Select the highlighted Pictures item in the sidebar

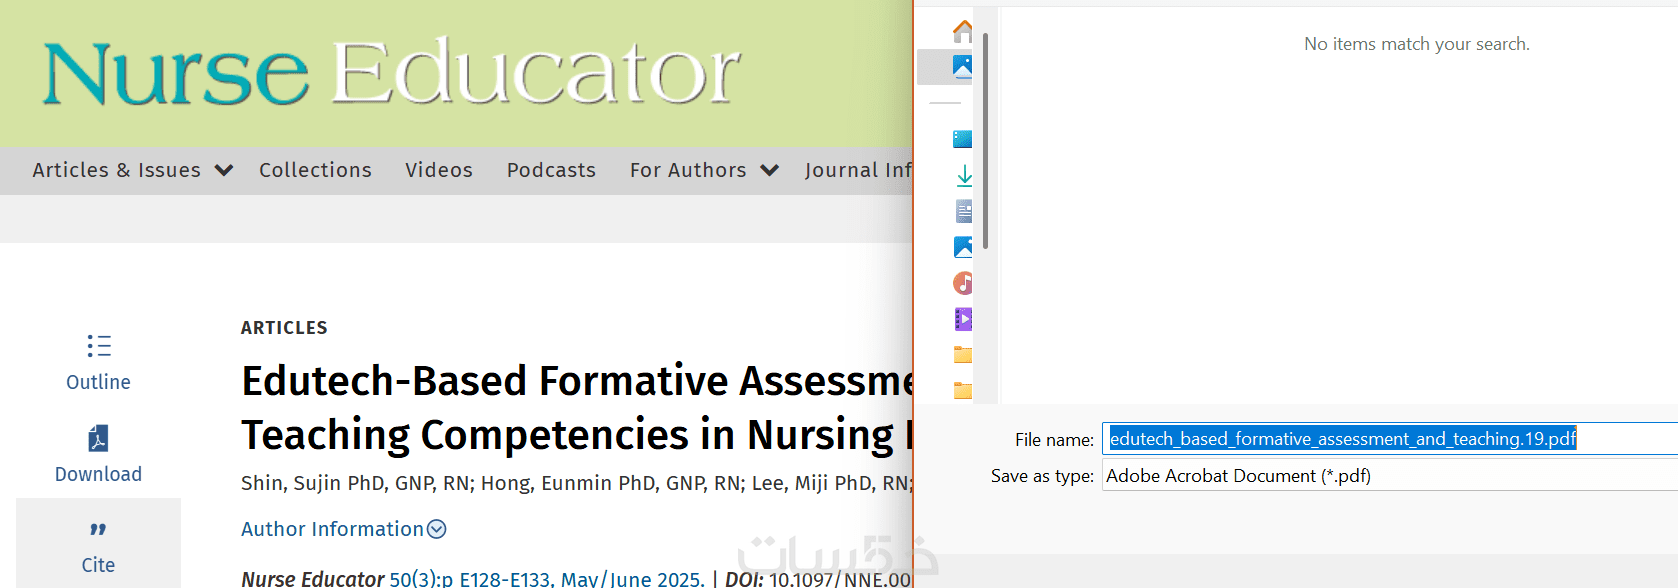click(962, 67)
